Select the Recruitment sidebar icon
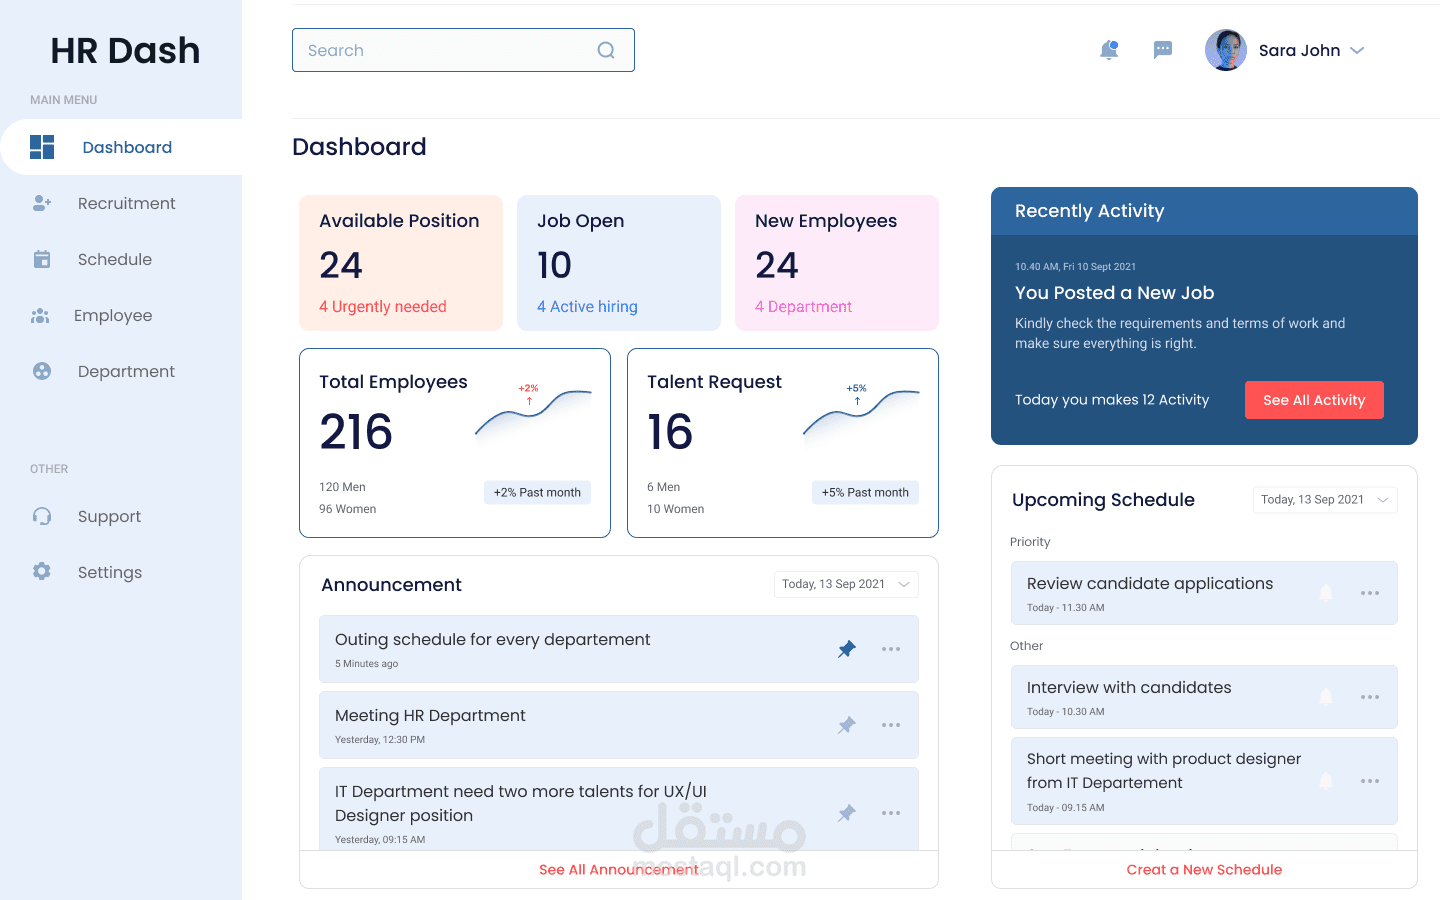Screen dimensions: 1440x900 [x=41, y=203]
